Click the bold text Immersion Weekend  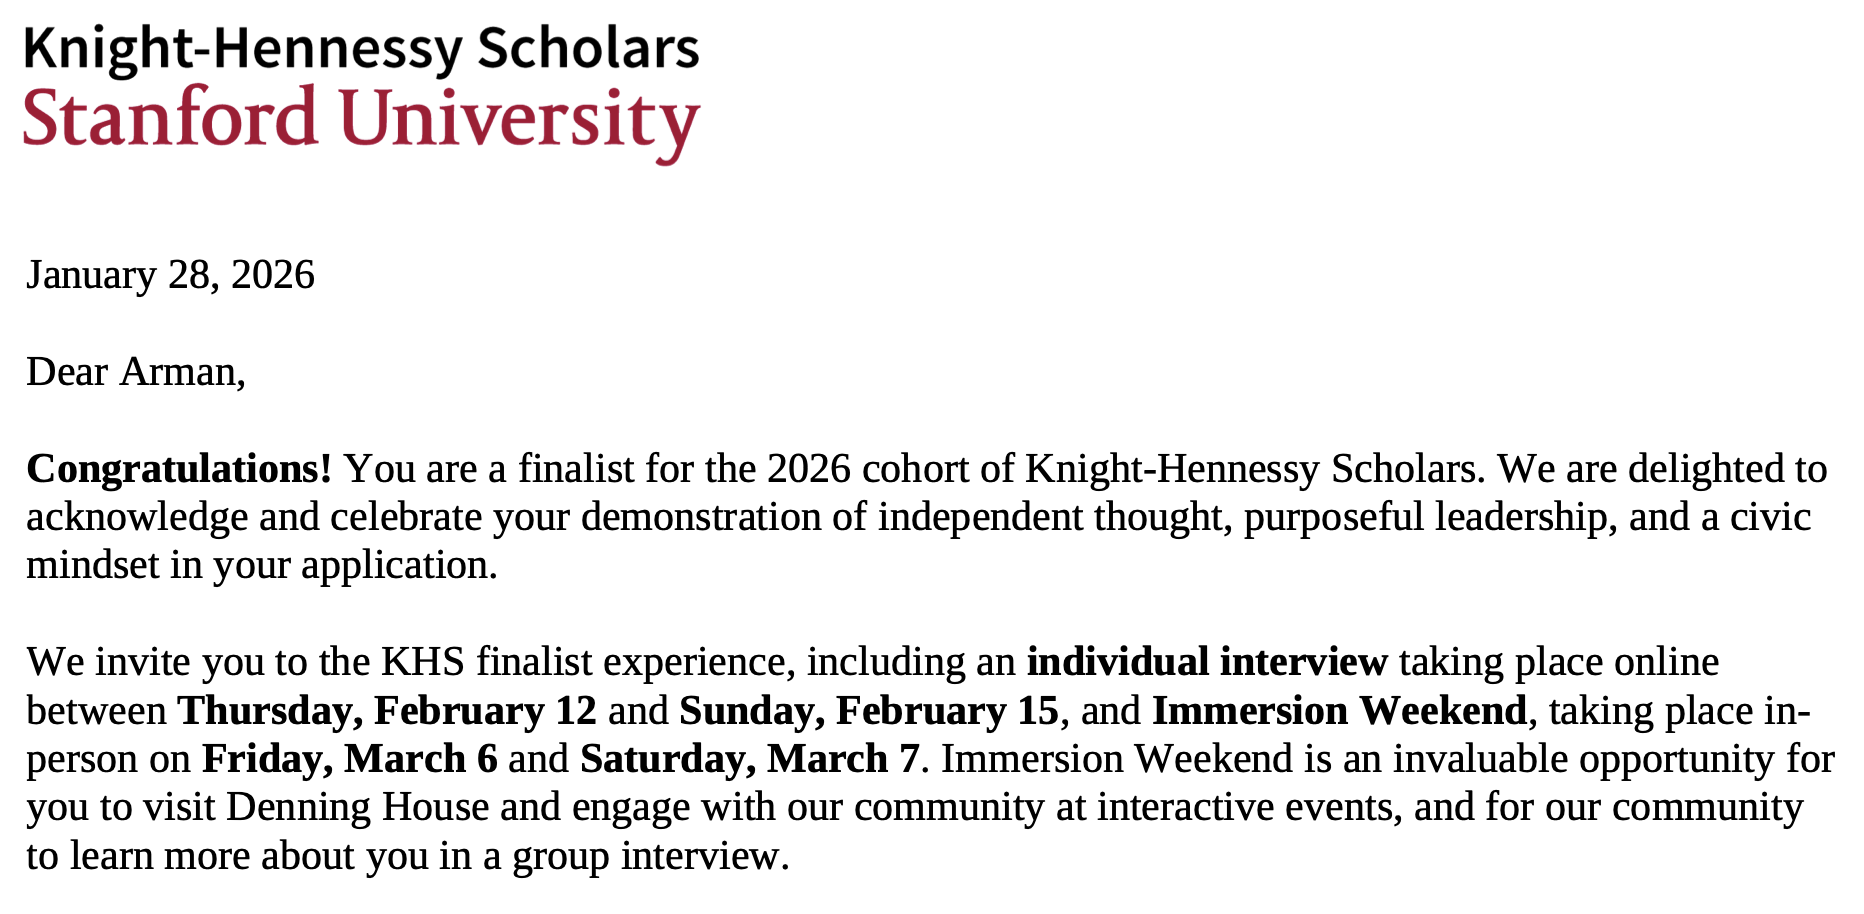coord(1339,710)
